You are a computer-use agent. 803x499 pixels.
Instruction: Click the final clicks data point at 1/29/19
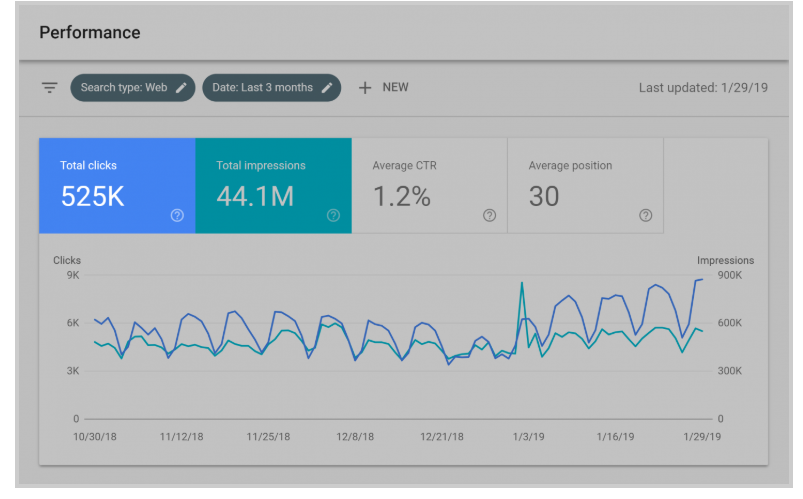pyautogui.click(x=702, y=279)
